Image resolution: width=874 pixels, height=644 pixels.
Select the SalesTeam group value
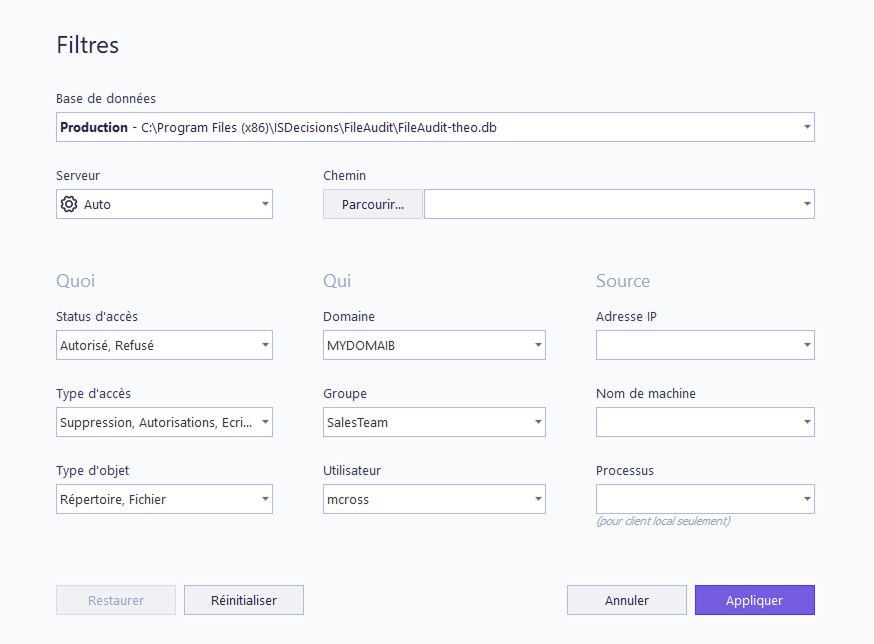(357, 423)
